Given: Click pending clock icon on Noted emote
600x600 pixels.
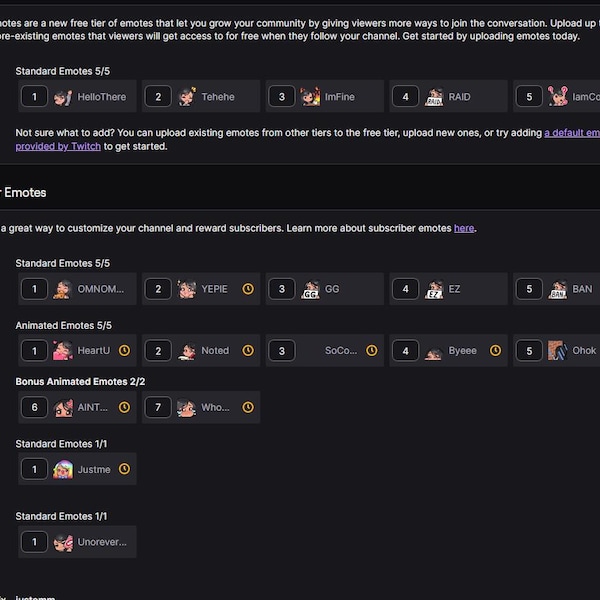Looking at the screenshot, I should (248, 351).
